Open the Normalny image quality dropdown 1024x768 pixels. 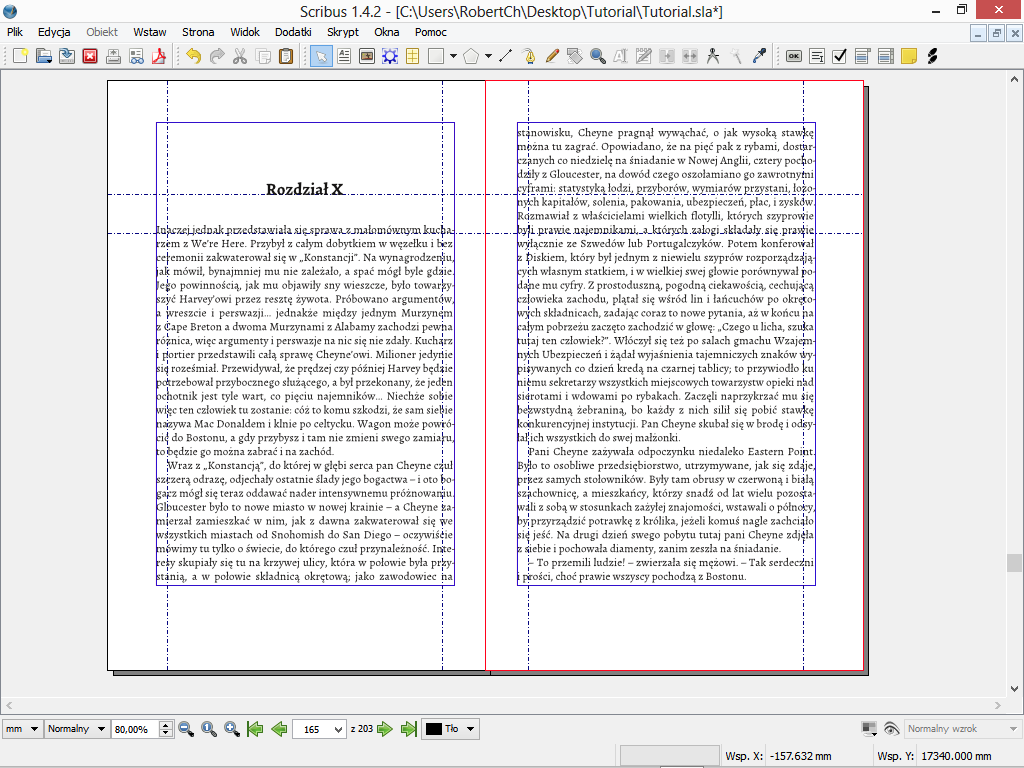[x=76, y=729]
